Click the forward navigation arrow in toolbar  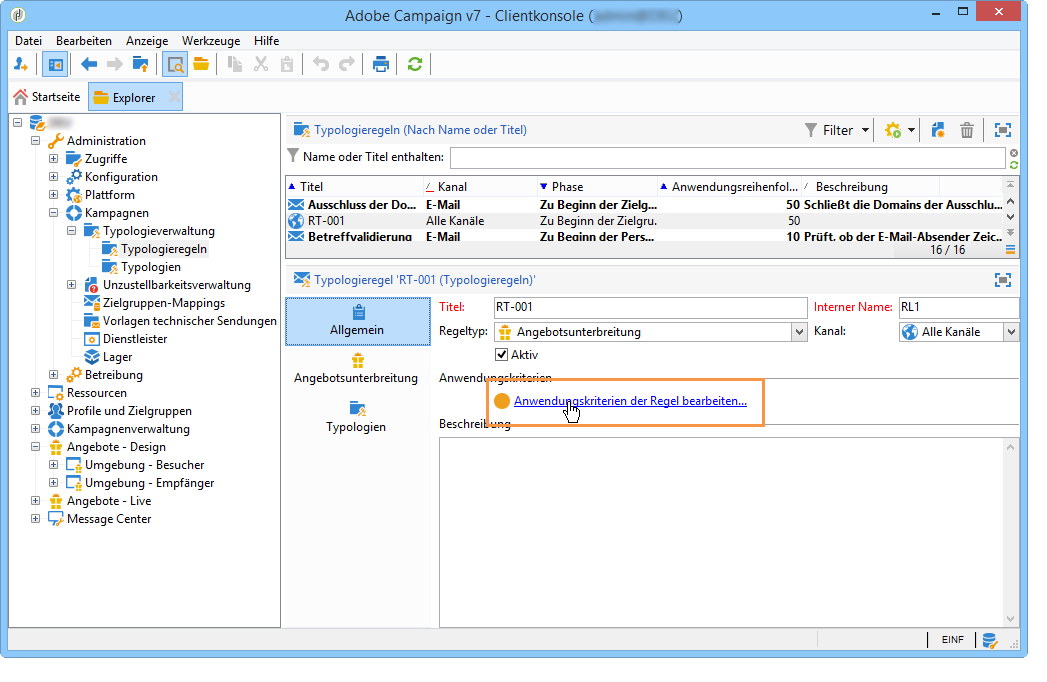[x=115, y=64]
